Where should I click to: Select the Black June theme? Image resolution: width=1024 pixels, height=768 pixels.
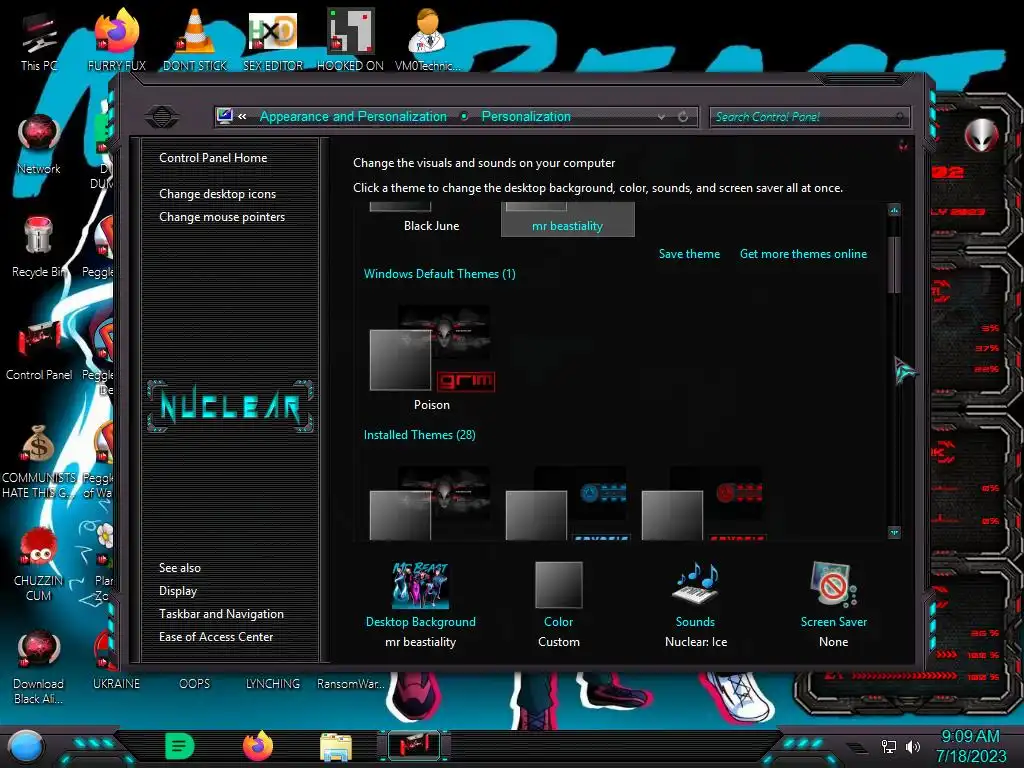click(x=431, y=219)
